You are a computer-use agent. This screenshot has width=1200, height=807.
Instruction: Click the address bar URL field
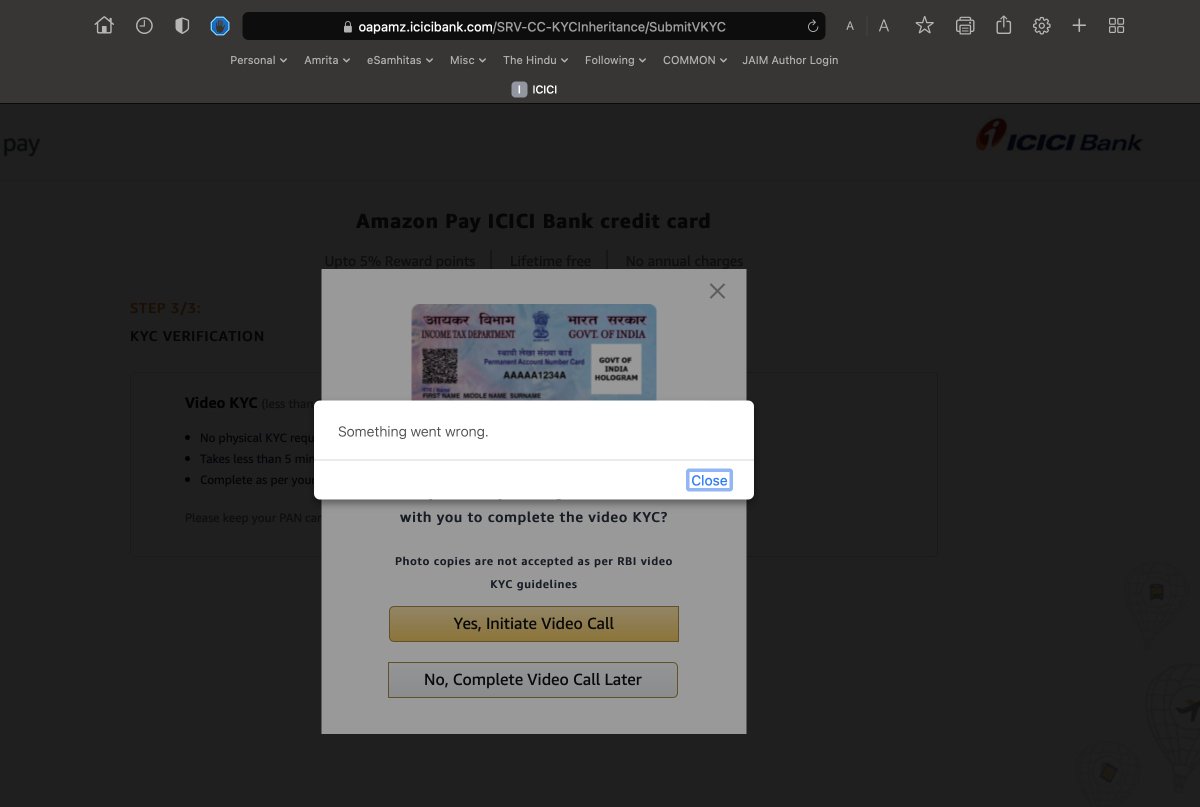[x=533, y=27]
